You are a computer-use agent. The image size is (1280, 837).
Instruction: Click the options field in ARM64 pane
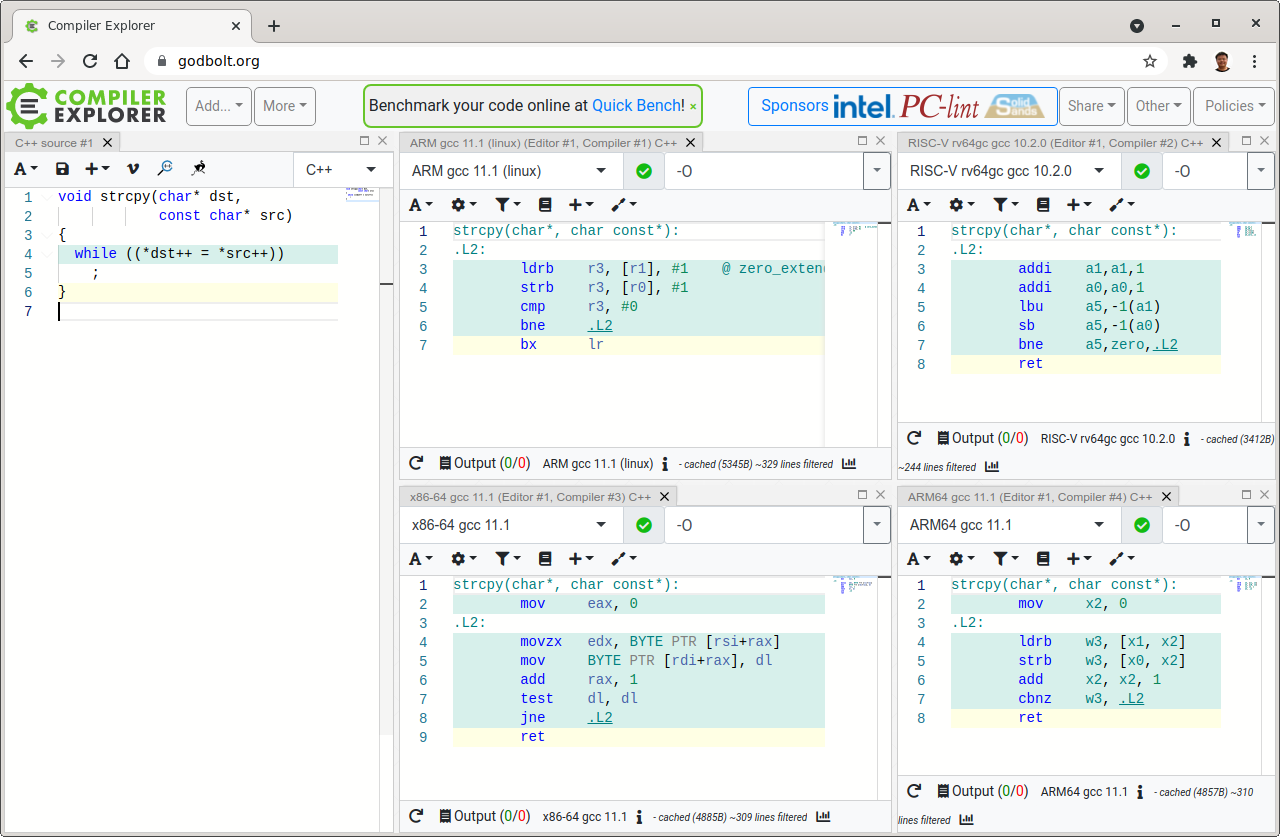pos(1204,525)
